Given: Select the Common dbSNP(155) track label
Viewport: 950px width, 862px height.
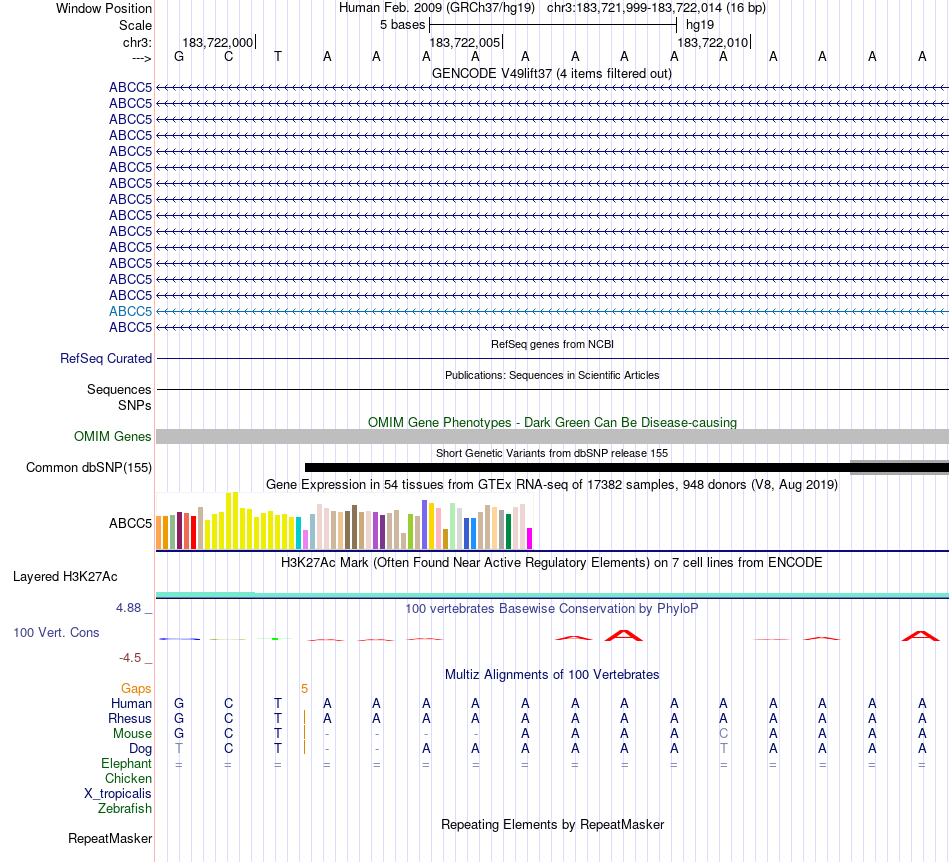Looking at the screenshot, I should pos(89,468).
